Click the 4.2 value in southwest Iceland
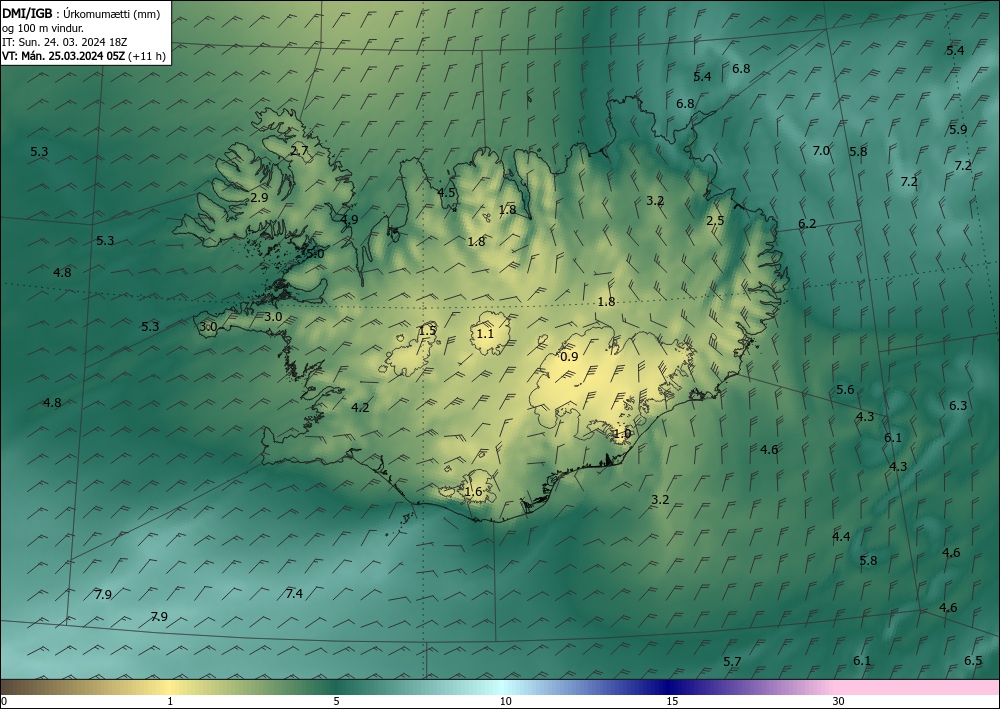 click(360, 407)
